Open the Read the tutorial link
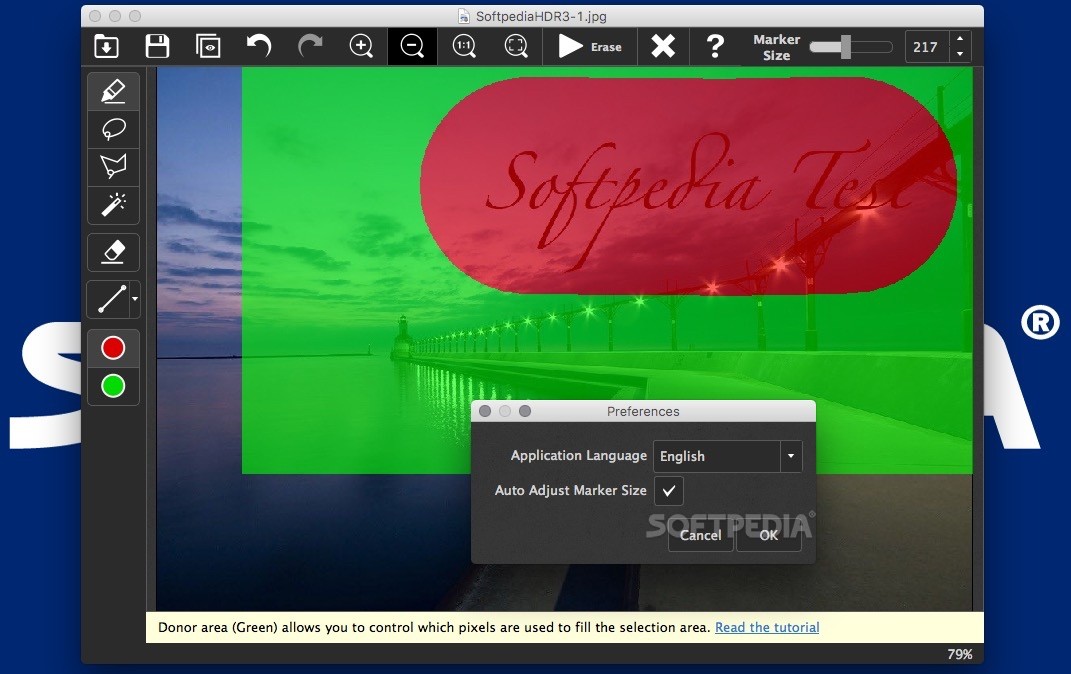 [x=767, y=627]
